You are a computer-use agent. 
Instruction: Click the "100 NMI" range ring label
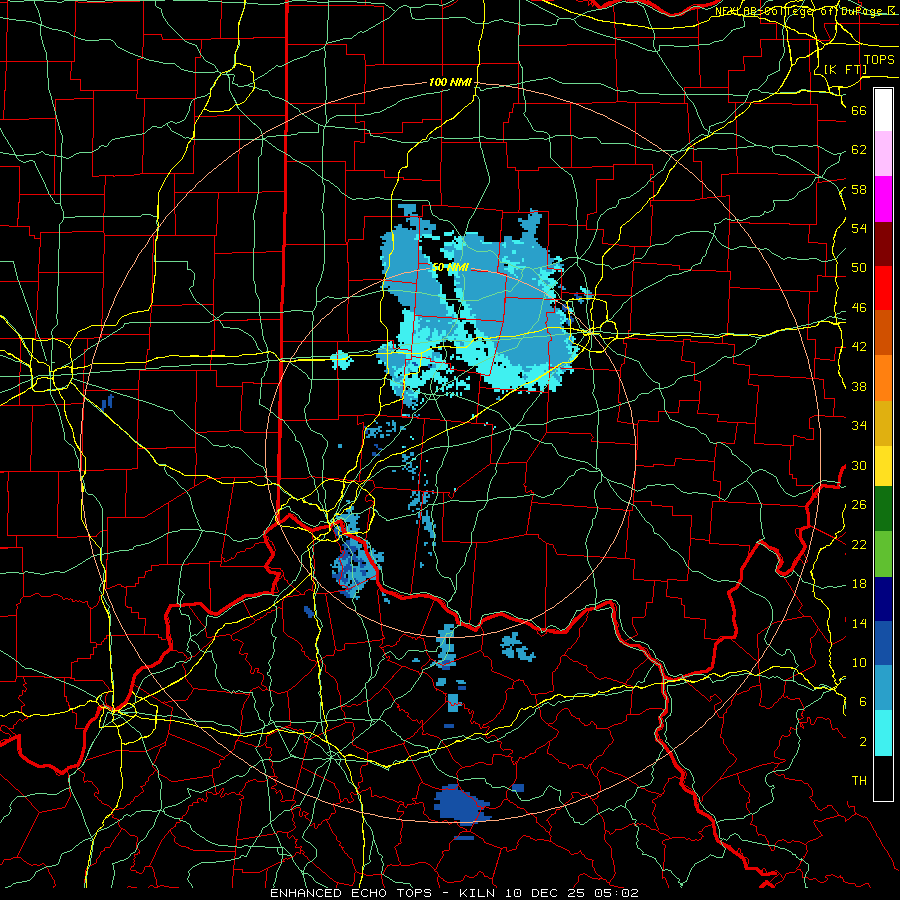click(x=451, y=82)
